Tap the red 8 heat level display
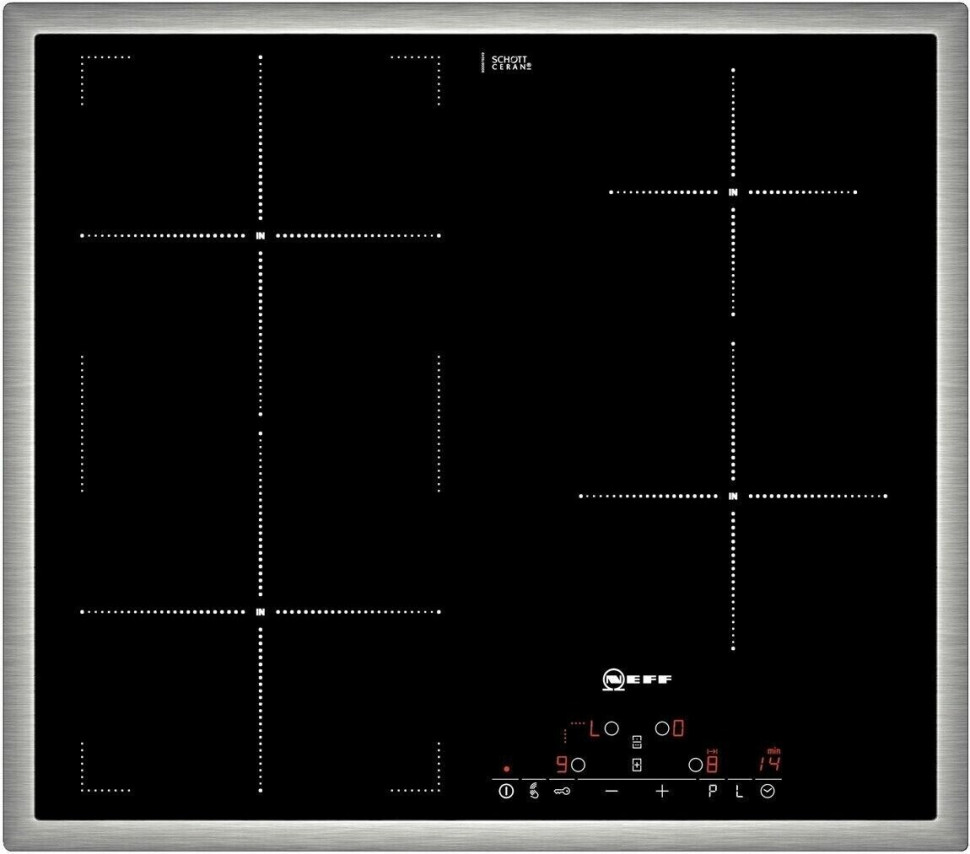This screenshot has width=970, height=854. (712, 764)
